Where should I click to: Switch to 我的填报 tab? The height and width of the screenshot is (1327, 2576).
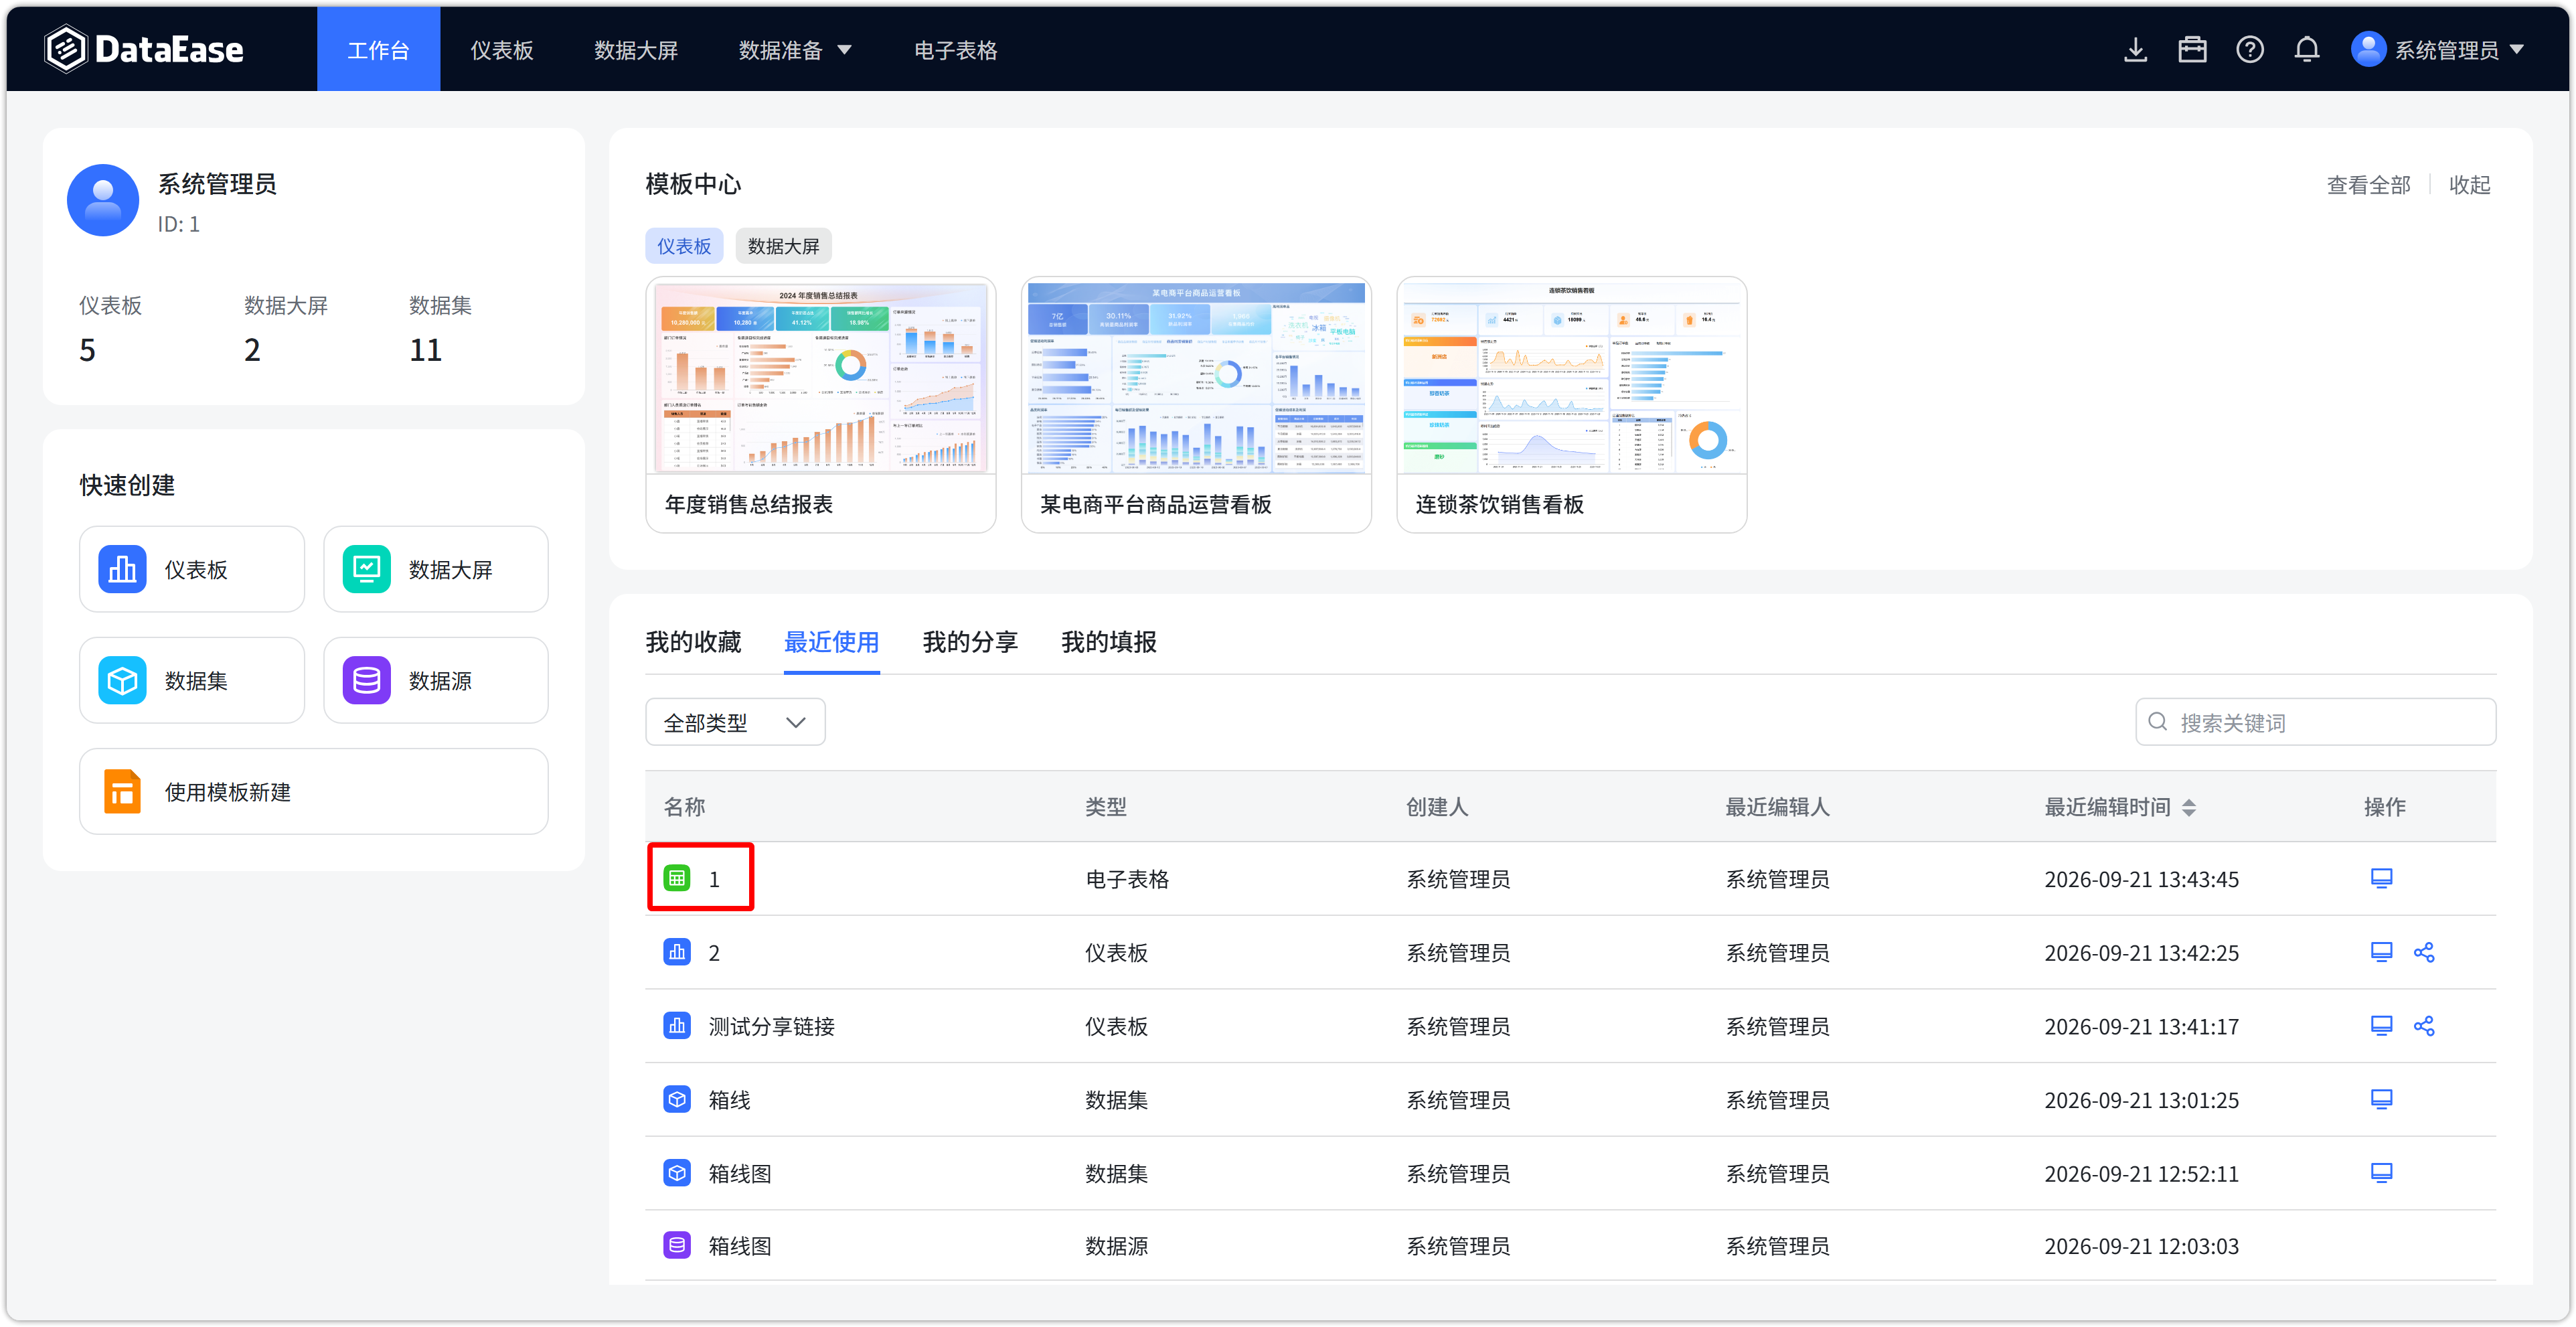tap(1108, 642)
